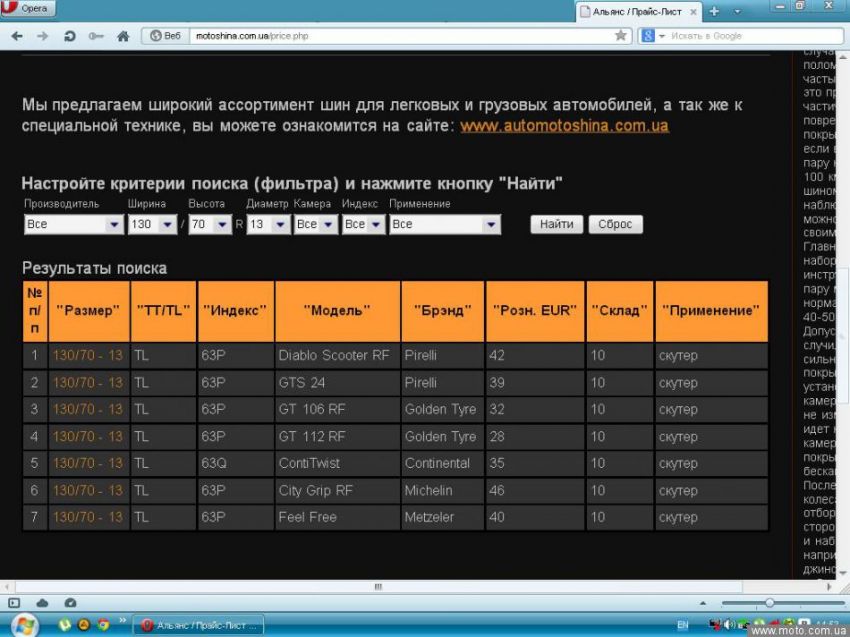The height and width of the screenshot is (637, 850).
Task: Click the volume speaker tray icon
Action: (729, 625)
